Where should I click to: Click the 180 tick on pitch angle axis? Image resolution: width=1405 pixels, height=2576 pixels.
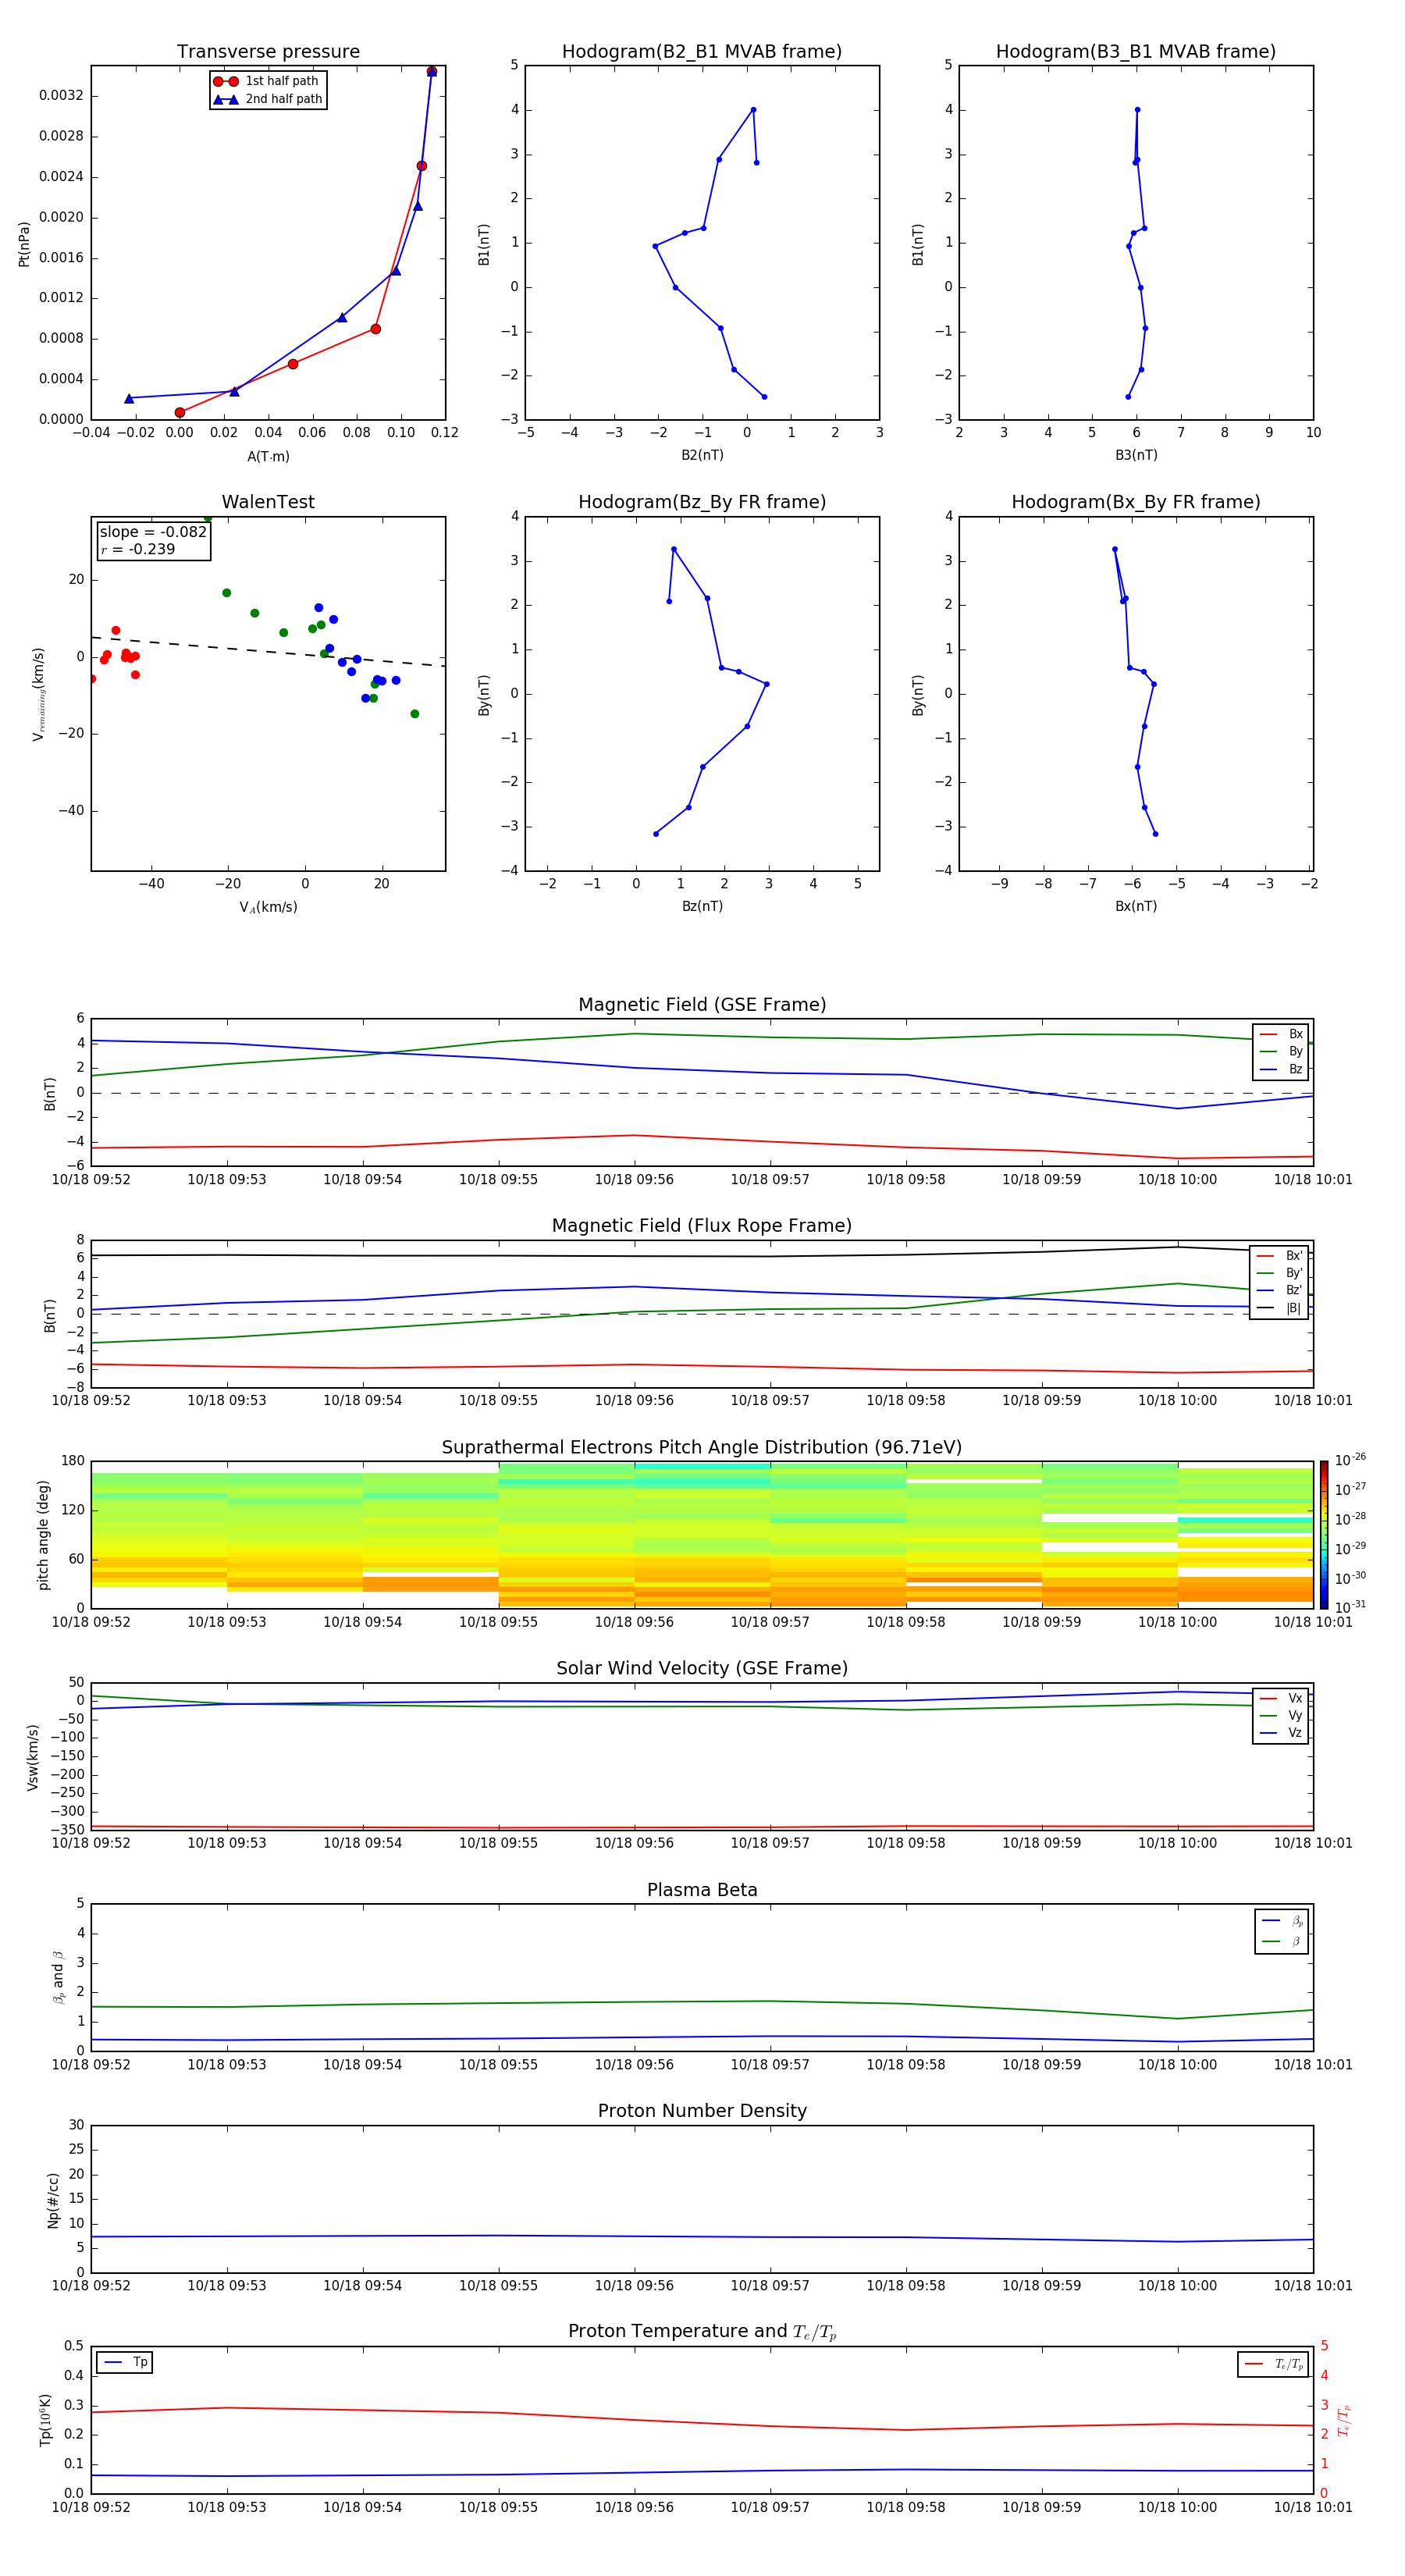coord(73,1461)
